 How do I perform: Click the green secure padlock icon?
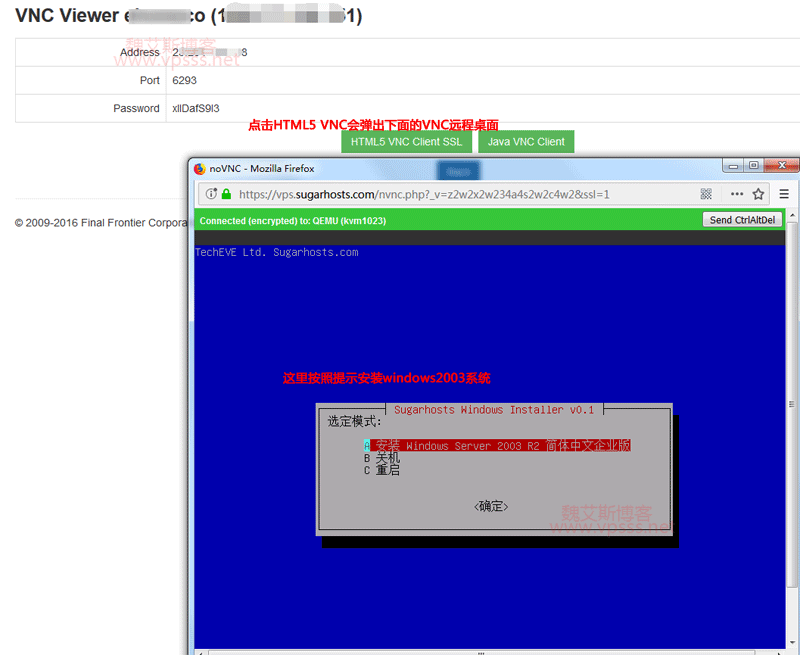226,194
